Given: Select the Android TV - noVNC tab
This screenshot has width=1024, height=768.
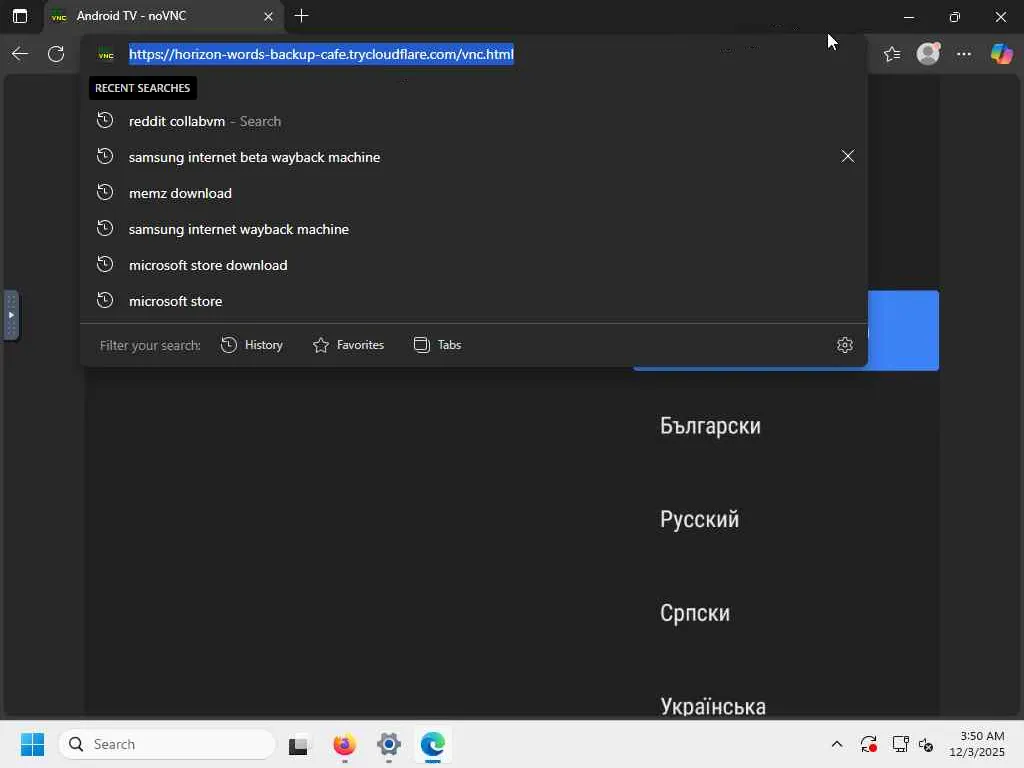Looking at the screenshot, I should coord(163,16).
